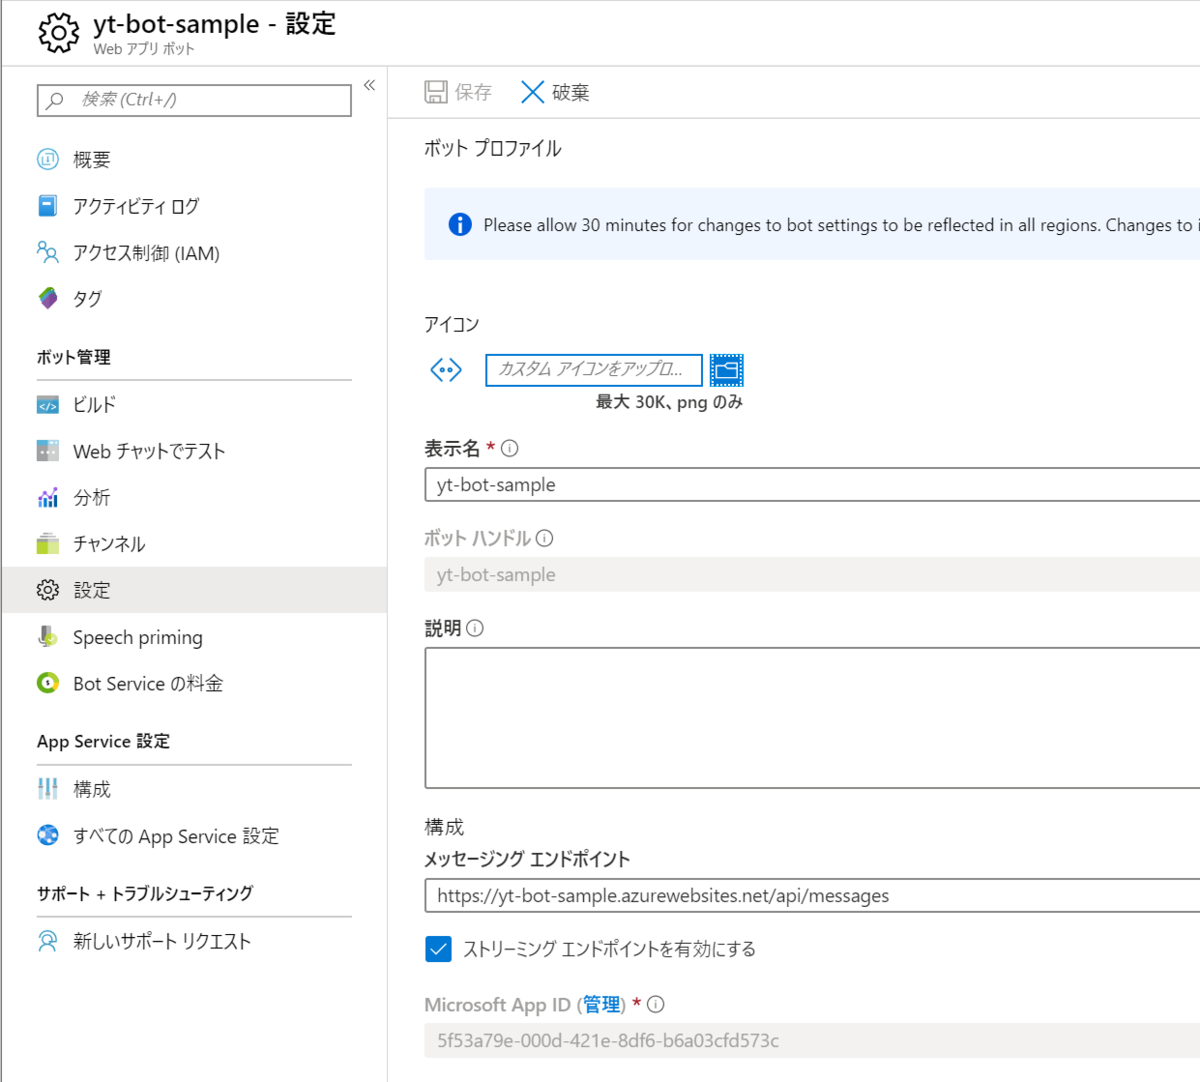Viewport: 1200px width, 1082px height.
Task: Click the Web チャットでテスト icon
Action: (x=48, y=451)
